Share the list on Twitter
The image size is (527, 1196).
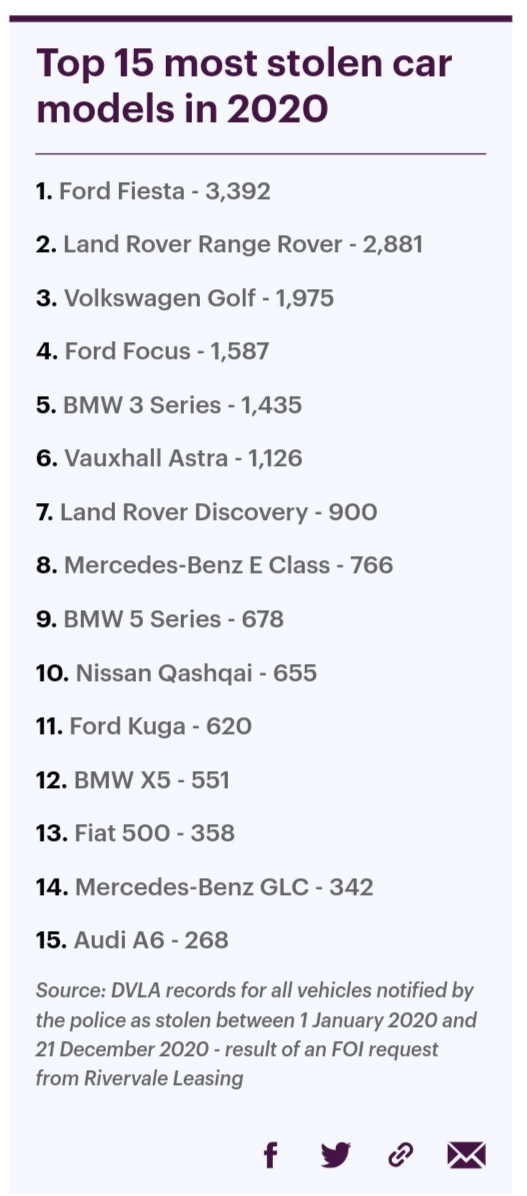[336, 1155]
